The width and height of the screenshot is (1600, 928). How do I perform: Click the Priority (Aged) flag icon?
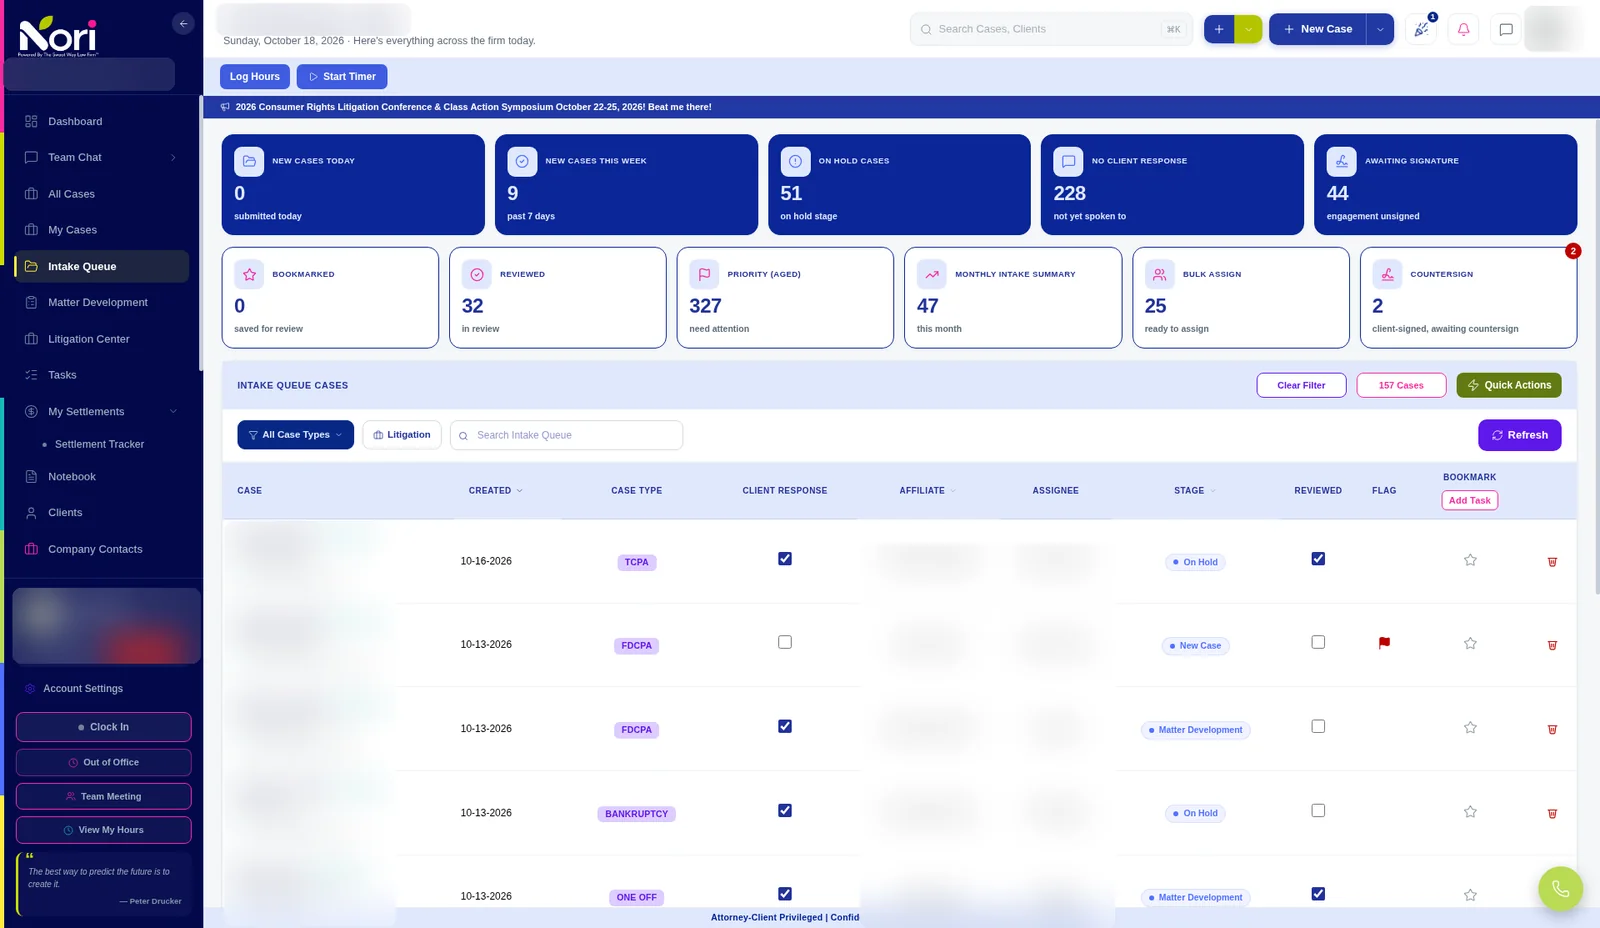pos(704,274)
